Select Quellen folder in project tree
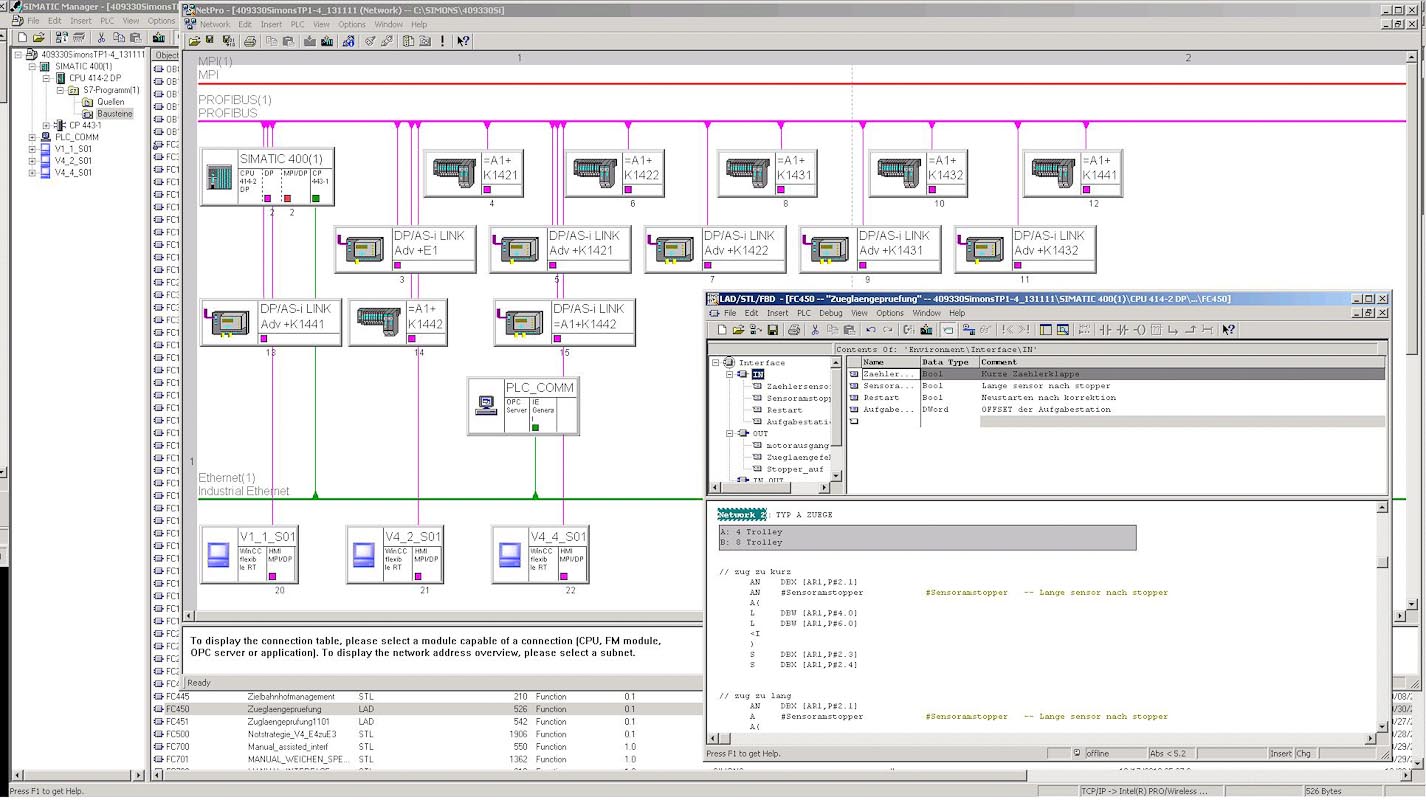Screen dimensions: 1426x800 (x=110, y=102)
